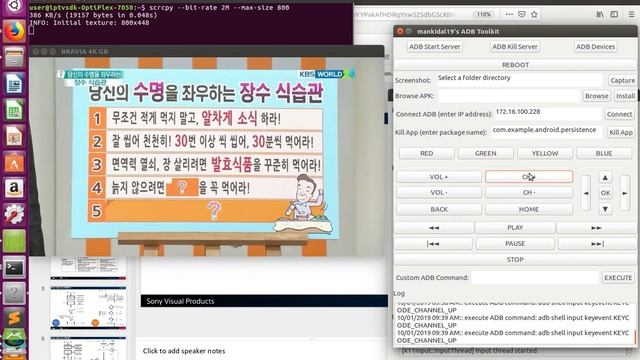
Task: Click the Connect ADB button
Action: coord(619,114)
